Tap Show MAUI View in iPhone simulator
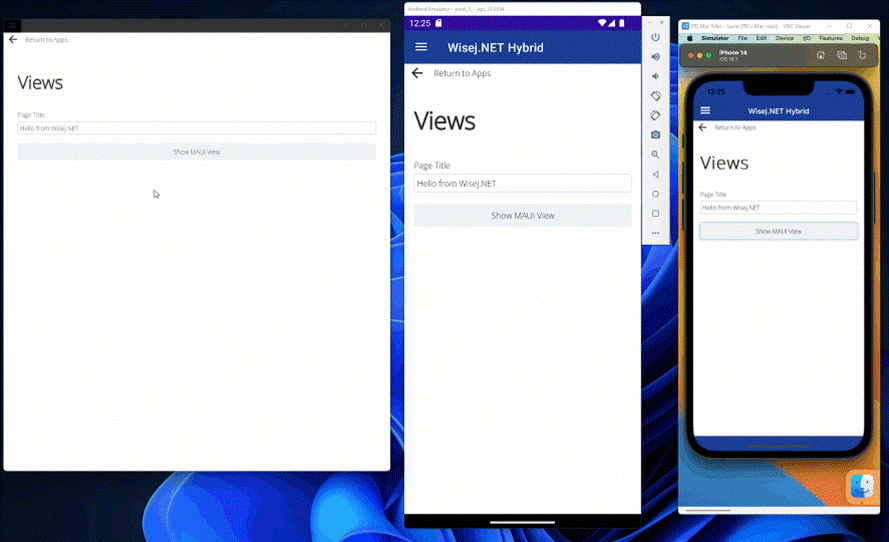The image size is (889, 542). click(x=778, y=231)
